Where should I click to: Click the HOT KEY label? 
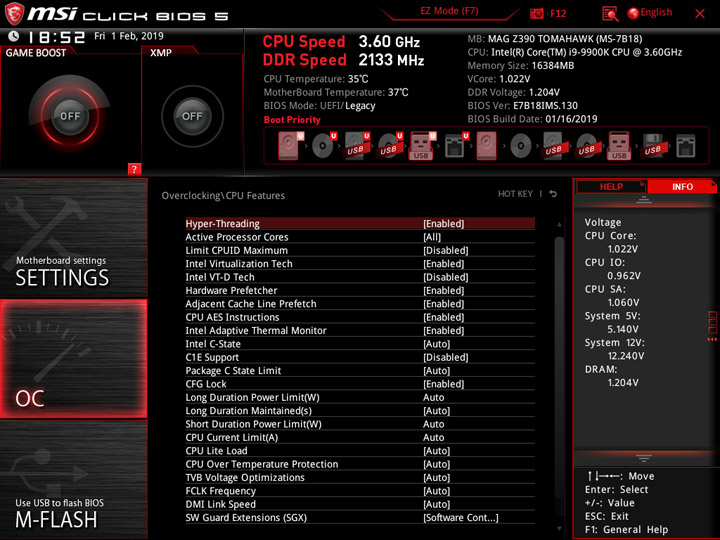(515, 194)
